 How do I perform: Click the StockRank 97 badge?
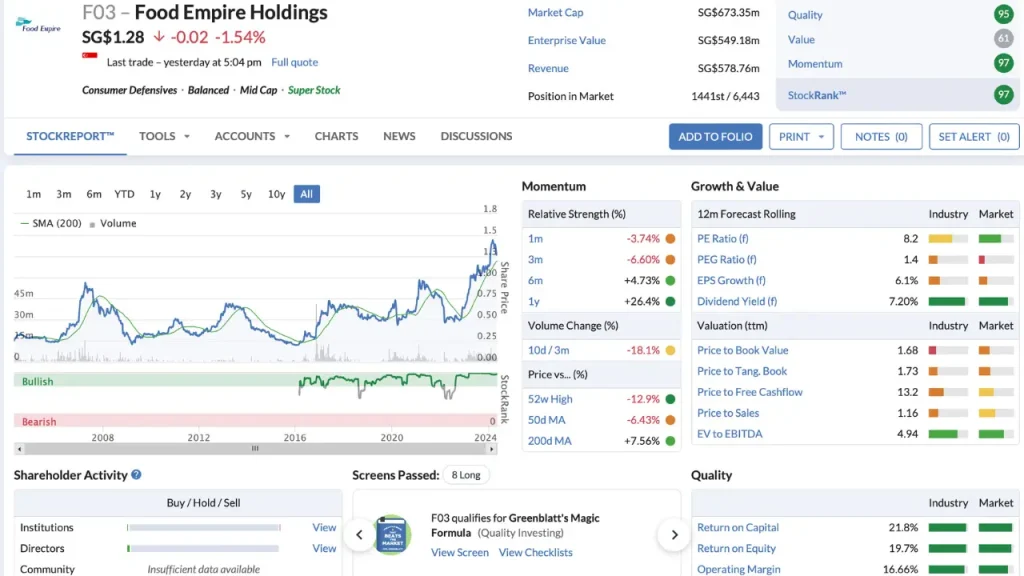(x=1003, y=95)
